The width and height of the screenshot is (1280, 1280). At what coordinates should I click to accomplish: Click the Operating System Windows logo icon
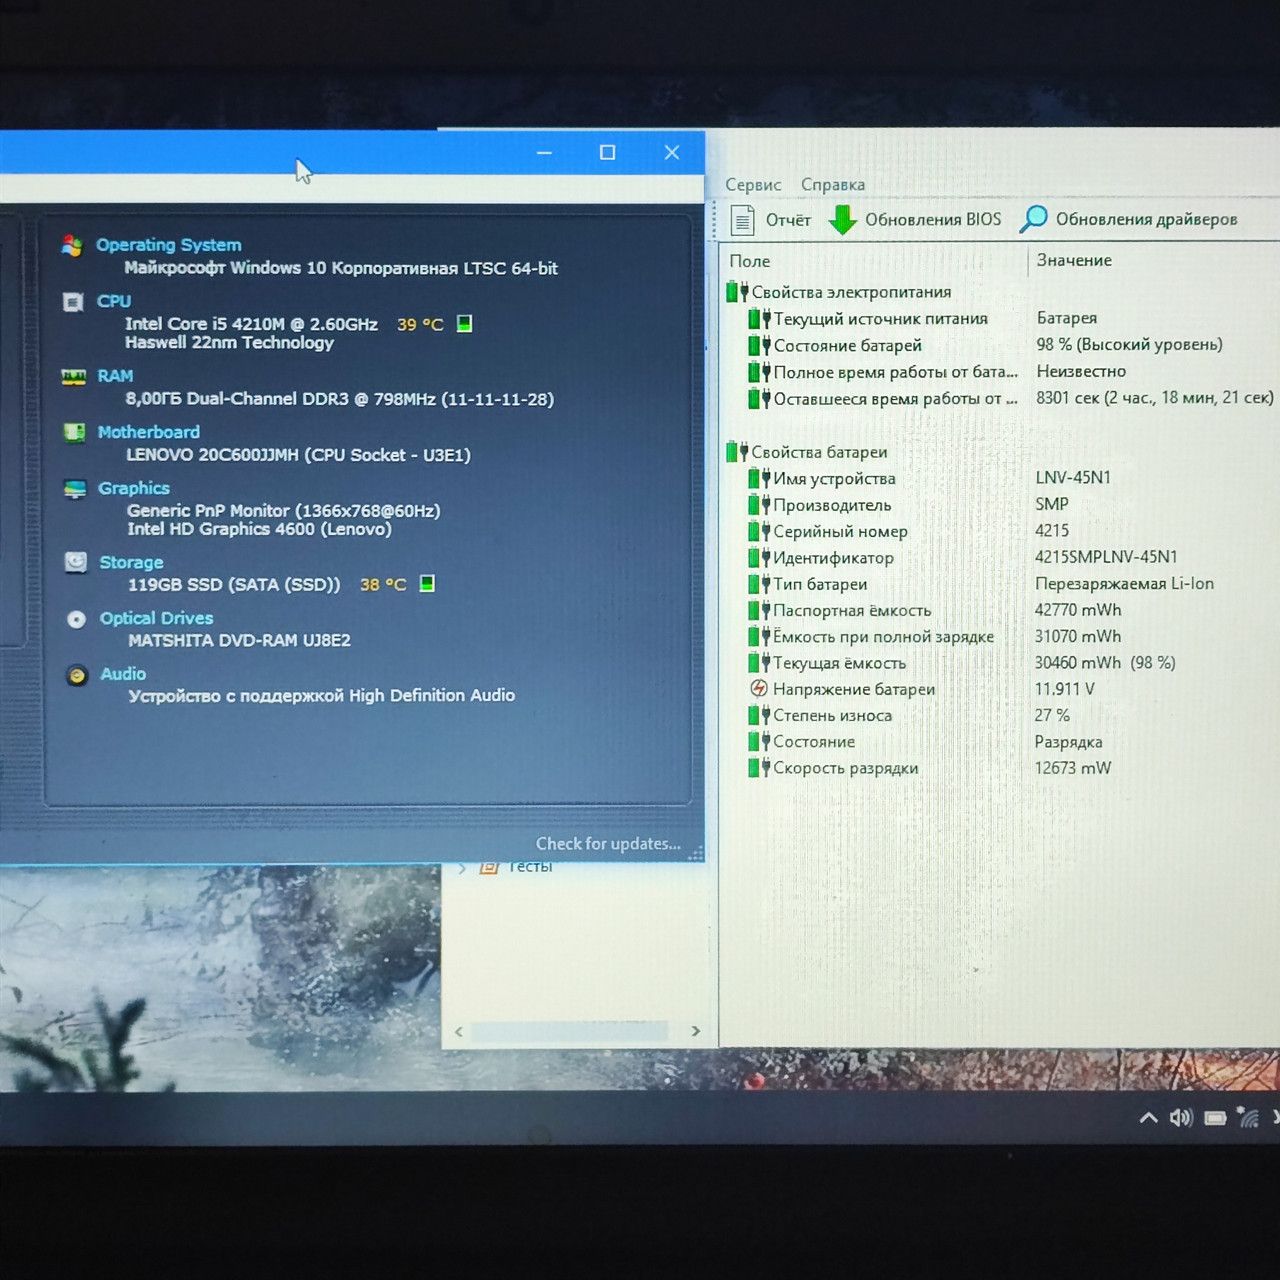72,246
